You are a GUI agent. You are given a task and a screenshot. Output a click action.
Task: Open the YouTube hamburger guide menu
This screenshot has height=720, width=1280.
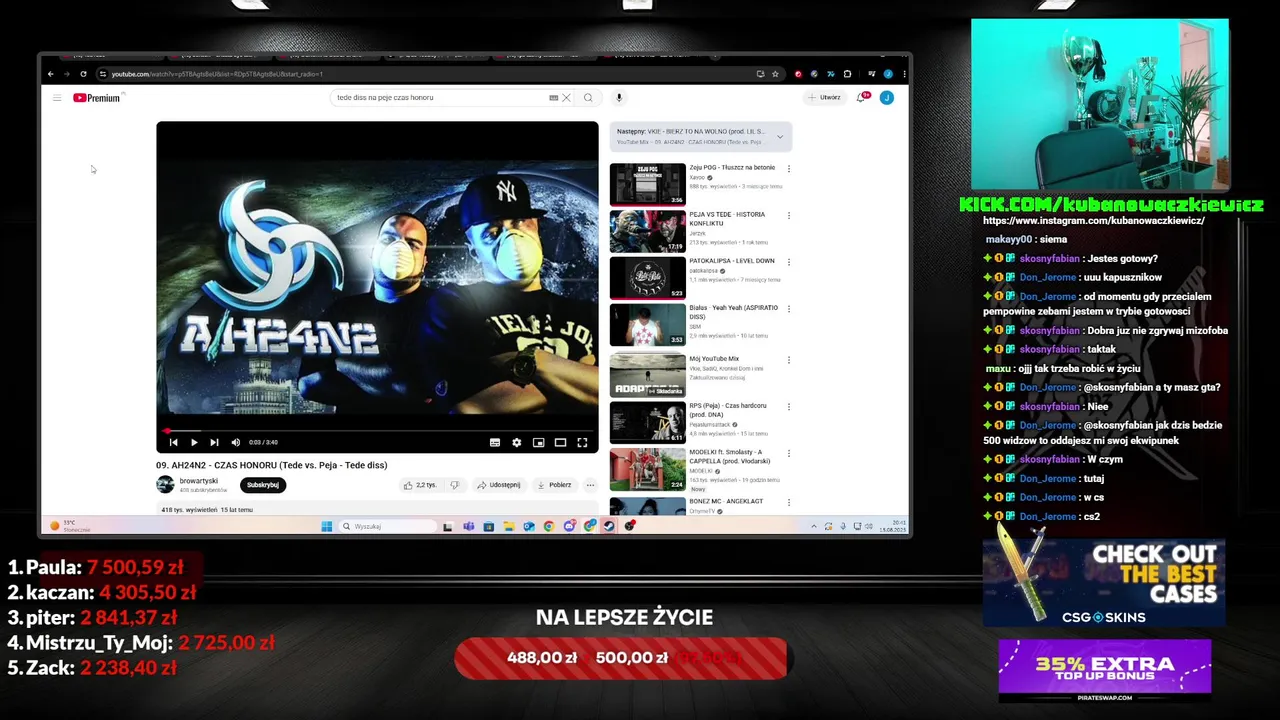[57, 98]
